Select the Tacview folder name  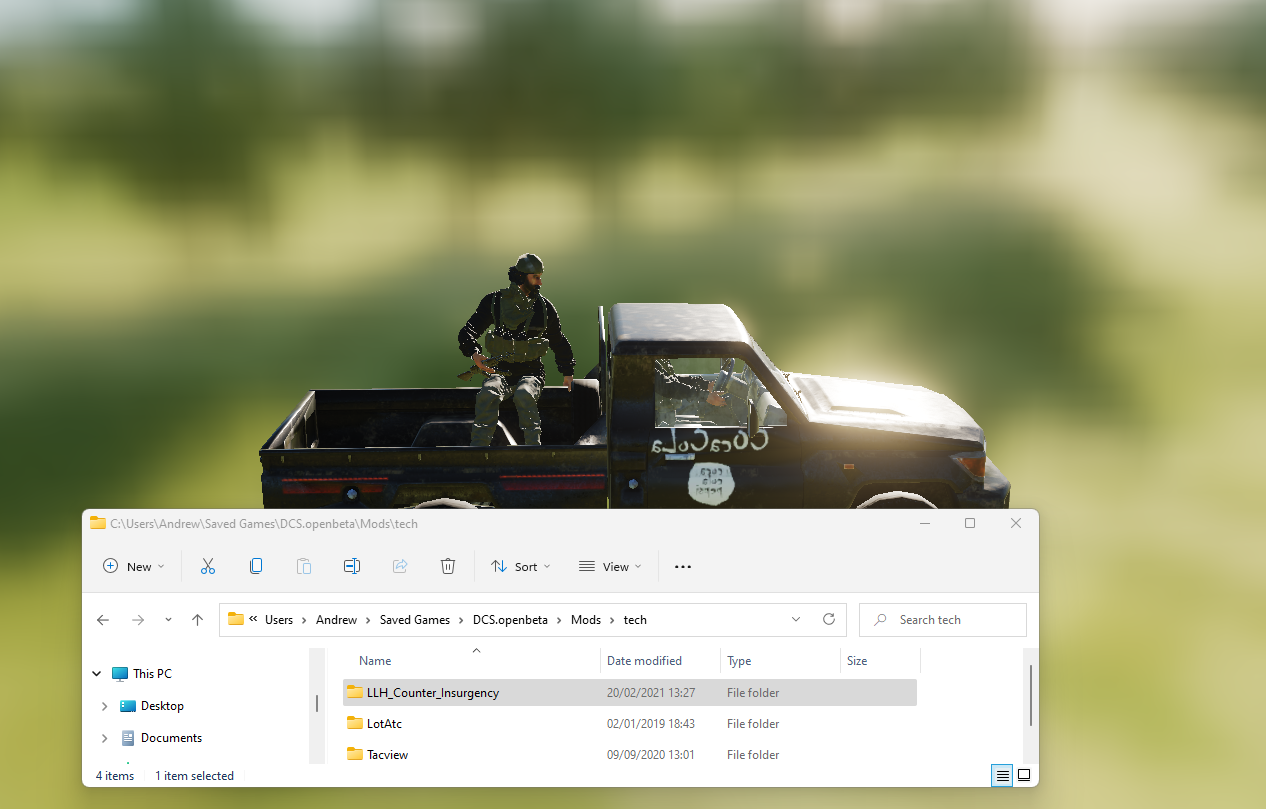pyautogui.click(x=387, y=755)
